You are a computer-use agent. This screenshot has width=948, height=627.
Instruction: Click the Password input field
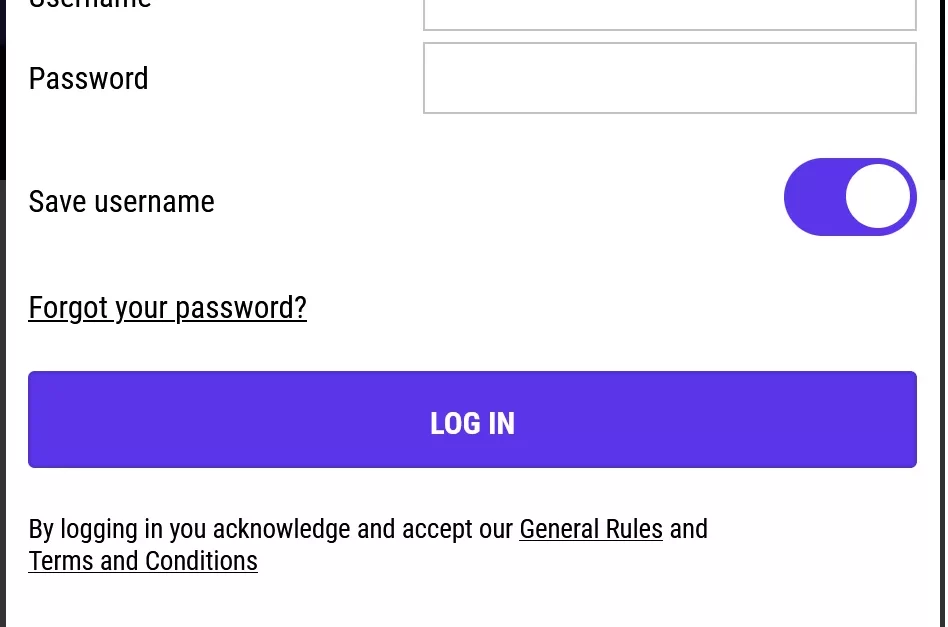[669, 78]
